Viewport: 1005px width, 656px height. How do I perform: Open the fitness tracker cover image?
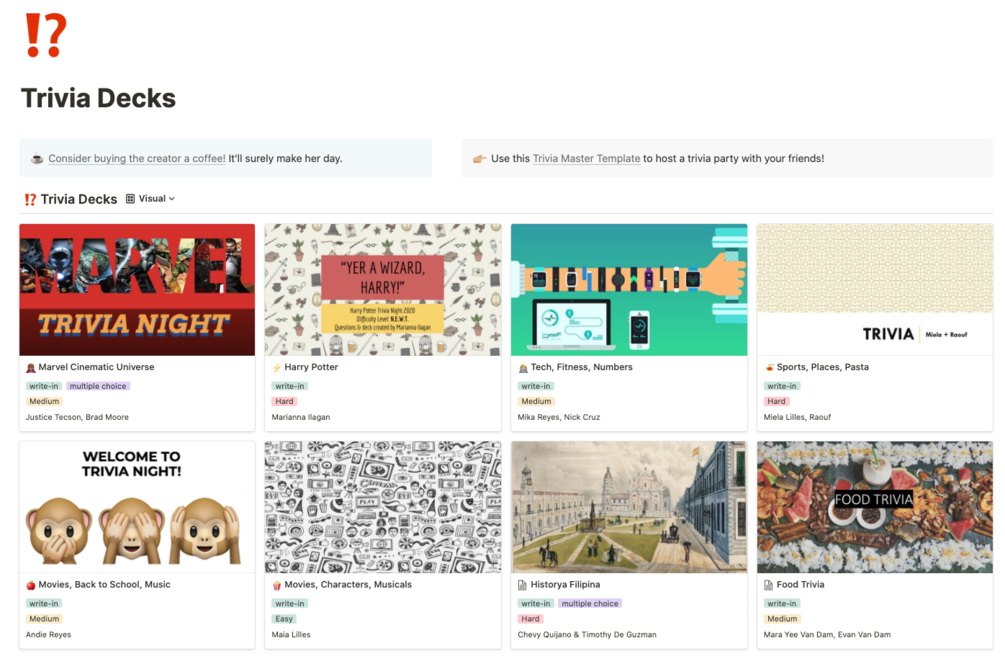[x=629, y=290]
